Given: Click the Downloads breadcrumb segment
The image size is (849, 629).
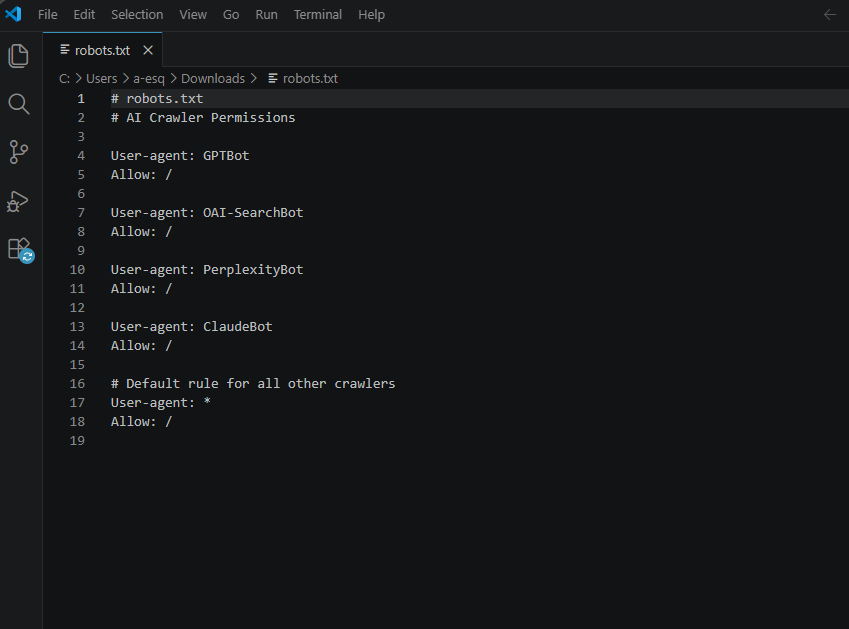Looking at the screenshot, I should click(213, 78).
